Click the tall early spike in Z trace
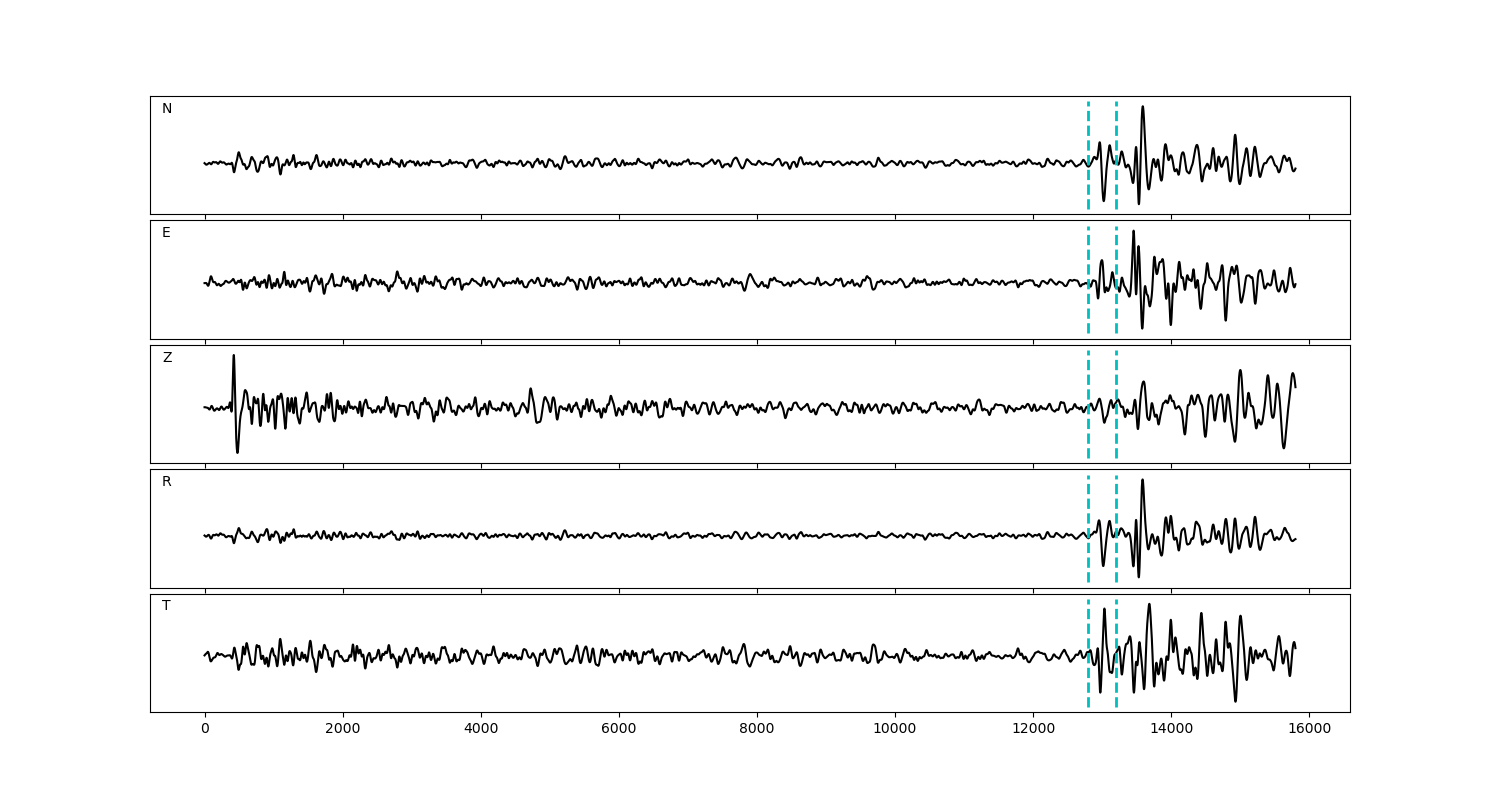Screen dimensions: 1500x800 pyautogui.click(x=234, y=358)
